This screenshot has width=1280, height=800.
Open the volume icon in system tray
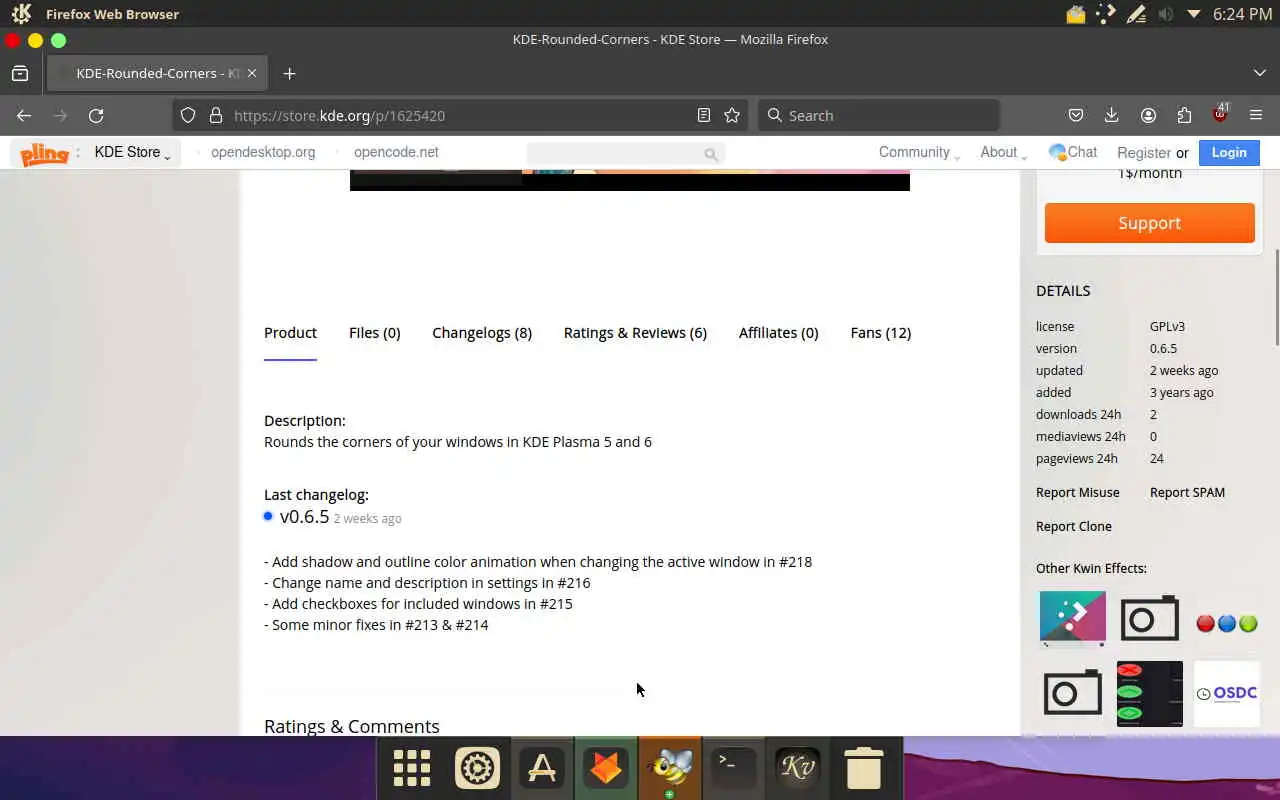[x=1165, y=14]
